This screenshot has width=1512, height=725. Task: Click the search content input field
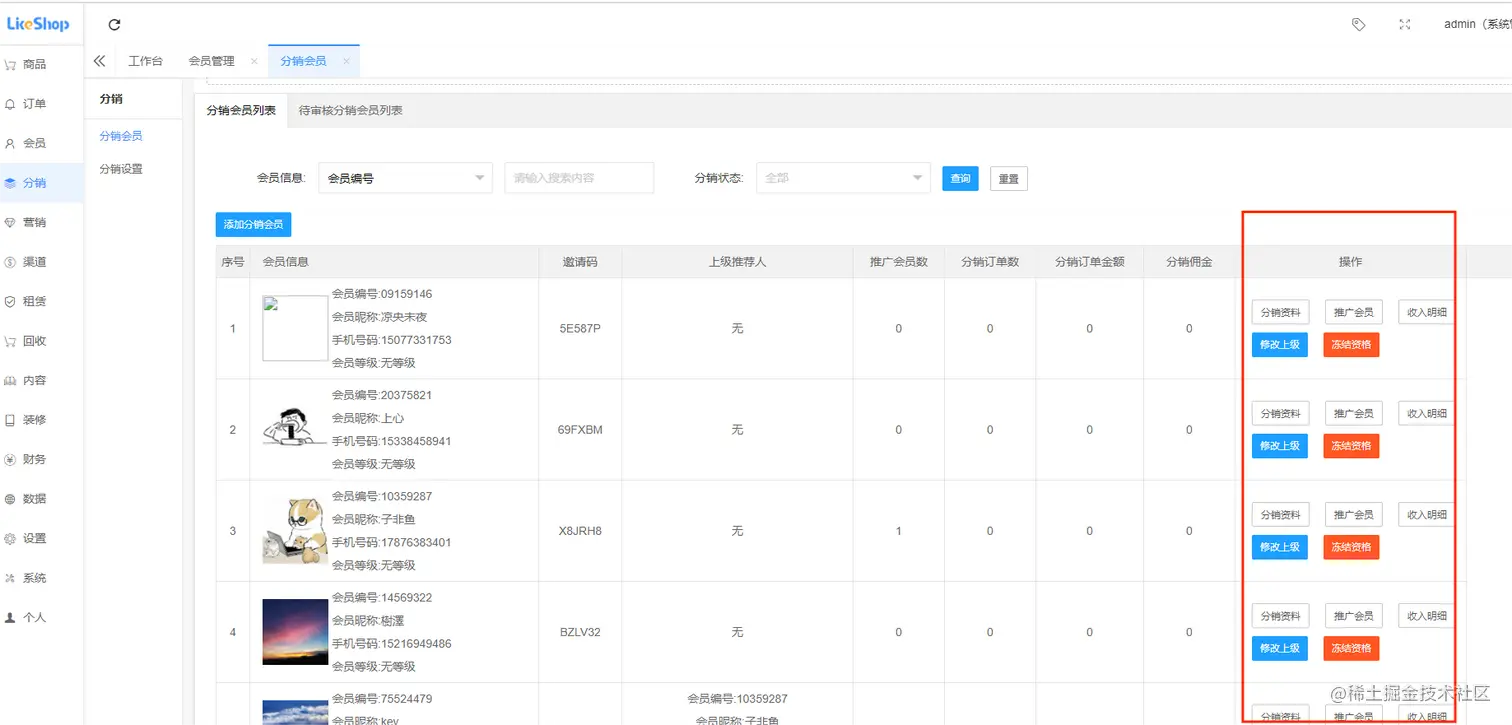click(579, 178)
